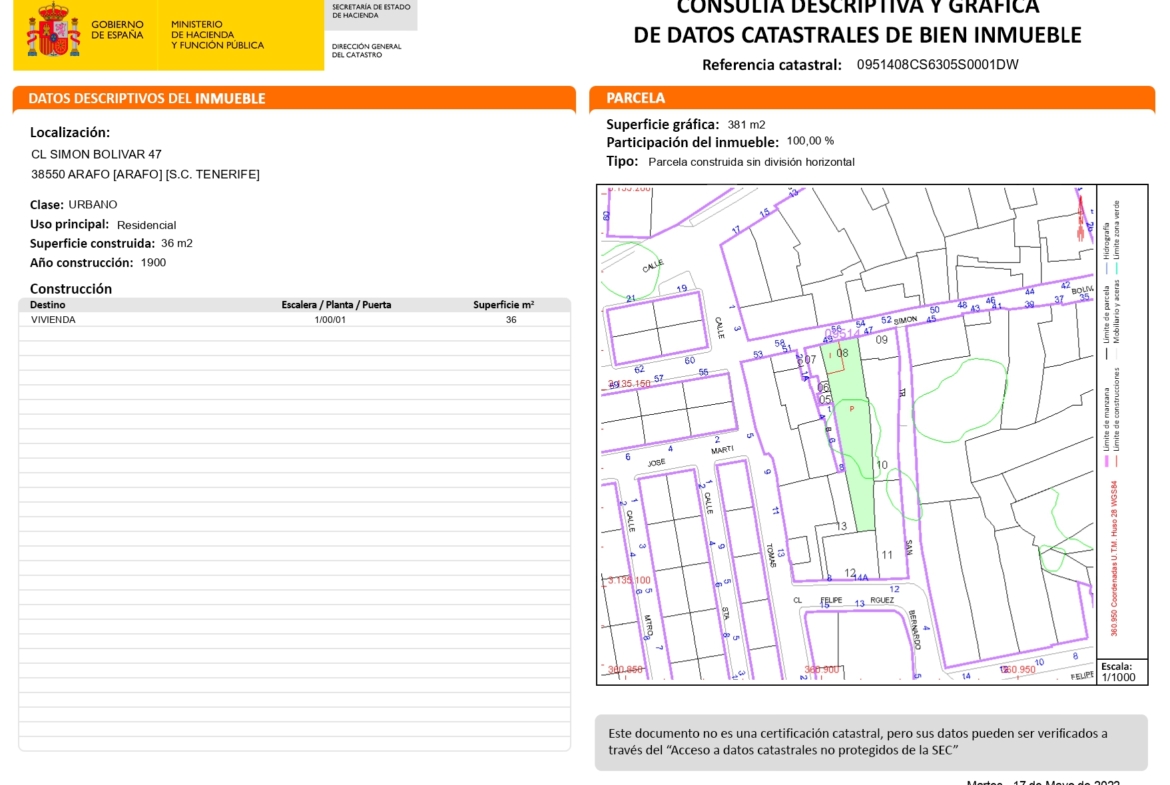The width and height of the screenshot is (1170, 785).
Task: Click 'Dirección General del Catastro' text
Action: click(x=366, y=50)
